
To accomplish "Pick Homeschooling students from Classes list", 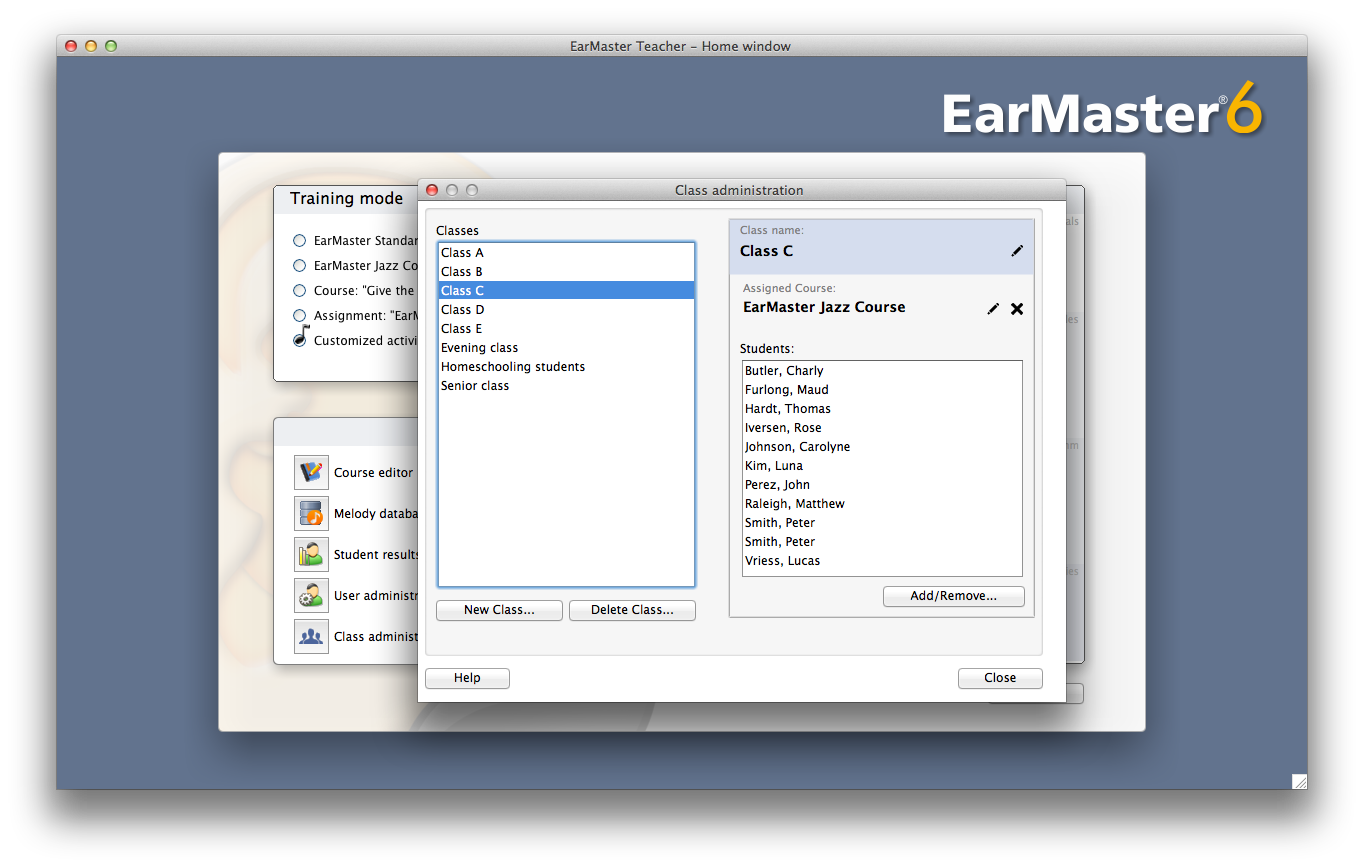I will coord(513,367).
